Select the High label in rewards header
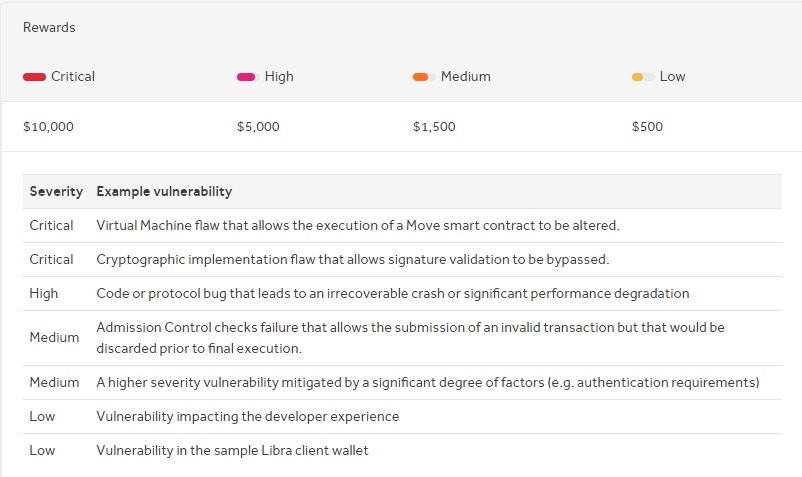Viewport: 802px width, 477px height. [279, 77]
